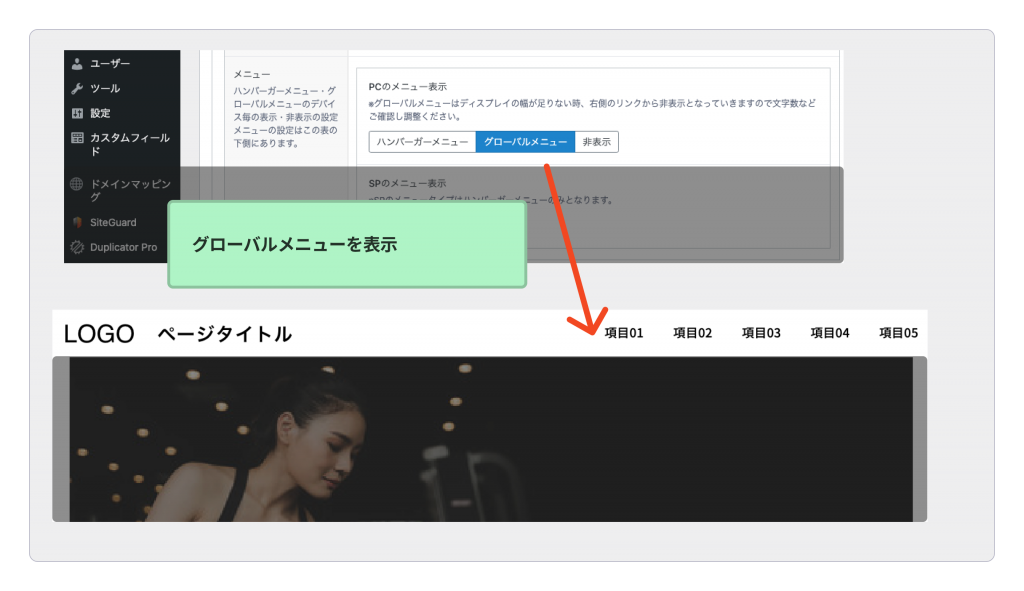Click the LOGO in the site header
Screen dimensions: 1024x591
[99, 334]
